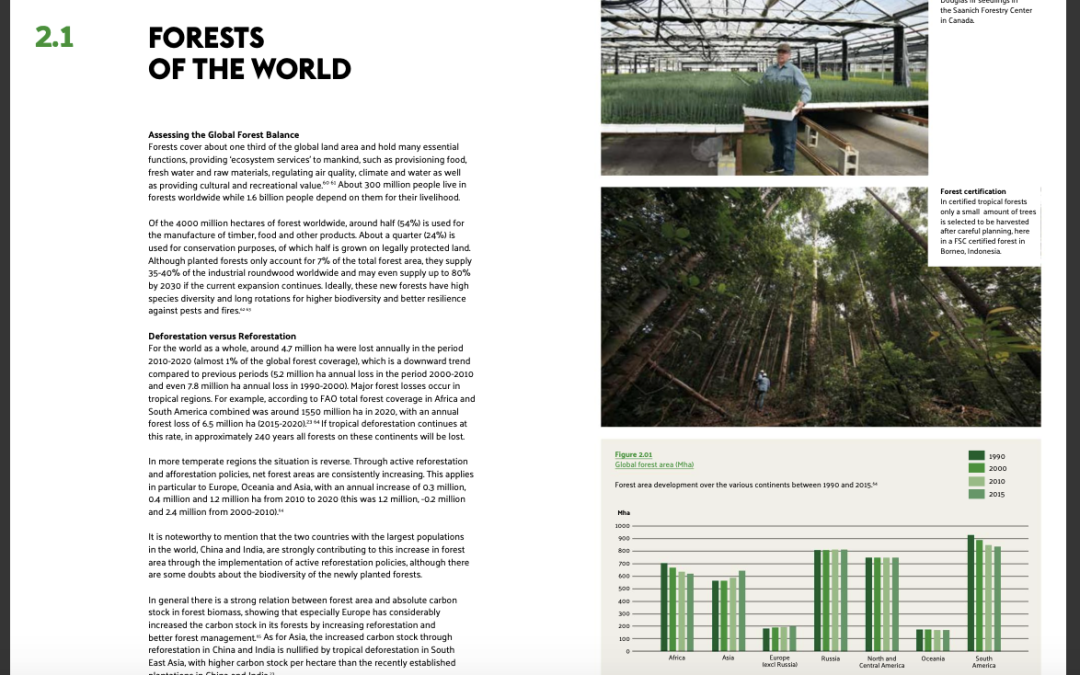Click the 'South America' axis label
This screenshot has width=1080, height=675.
pyautogui.click(x=984, y=662)
